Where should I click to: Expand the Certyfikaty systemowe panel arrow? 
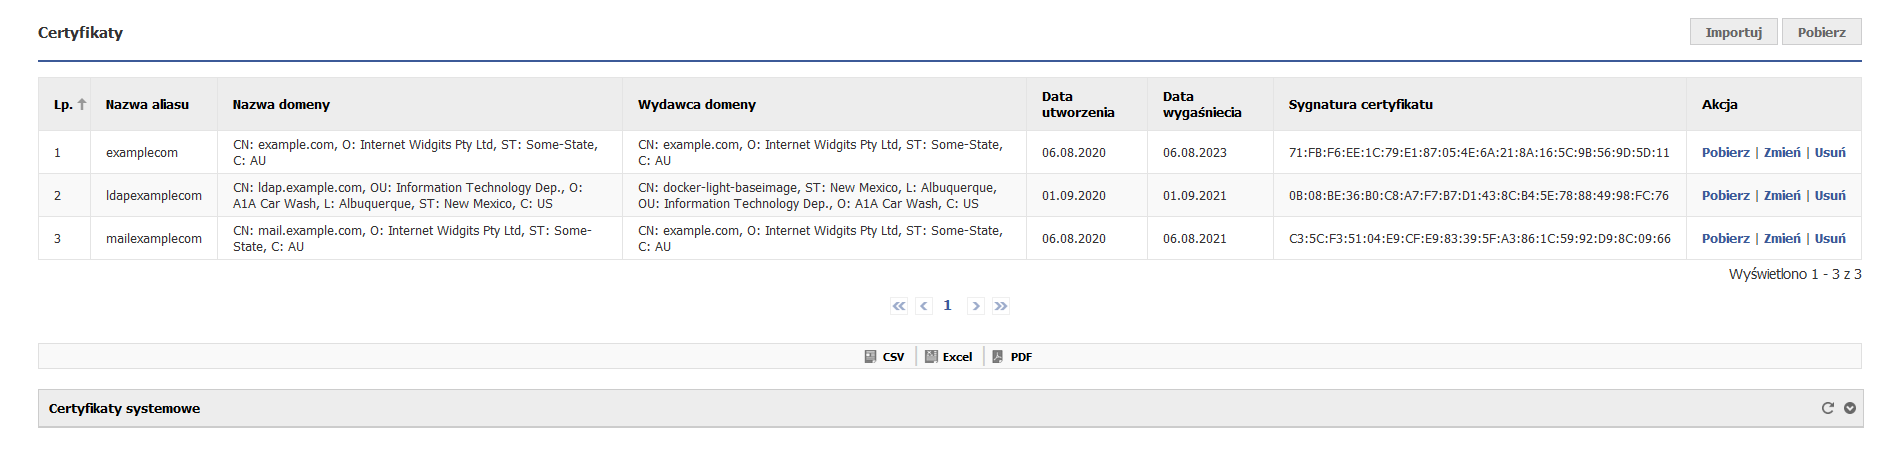(1849, 408)
